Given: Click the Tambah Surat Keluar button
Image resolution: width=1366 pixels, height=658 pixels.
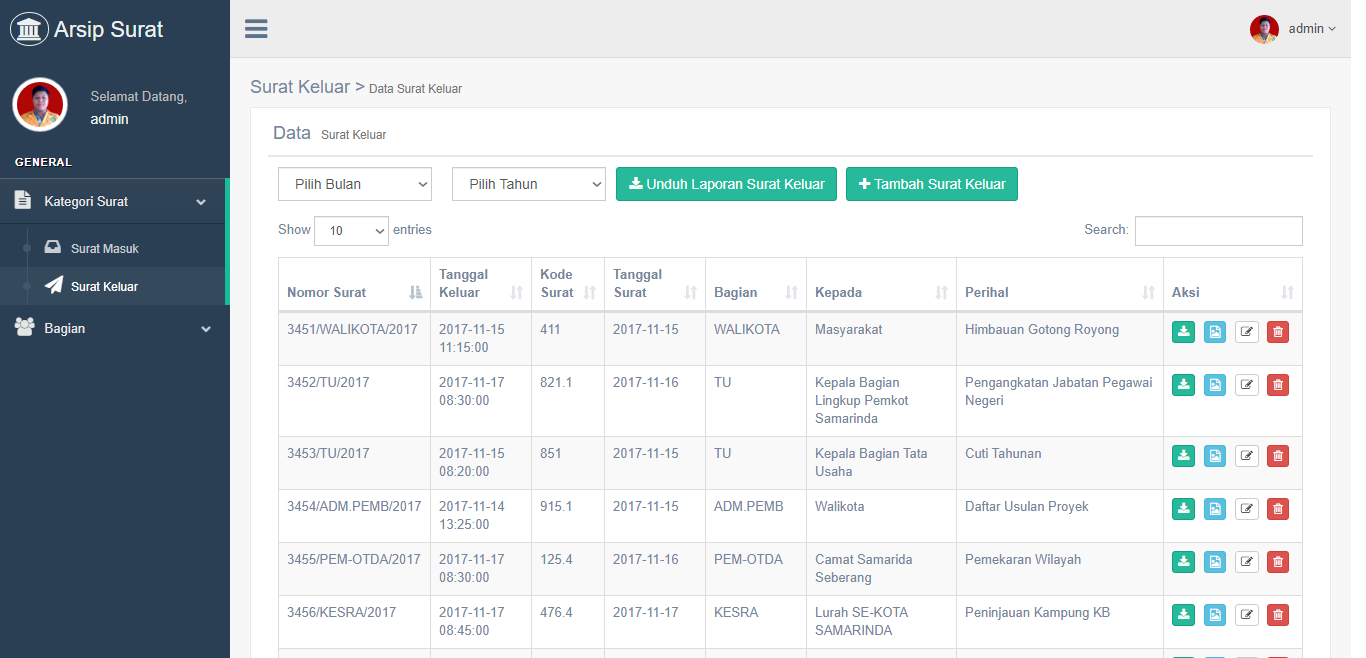Looking at the screenshot, I should [x=931, y=184].
